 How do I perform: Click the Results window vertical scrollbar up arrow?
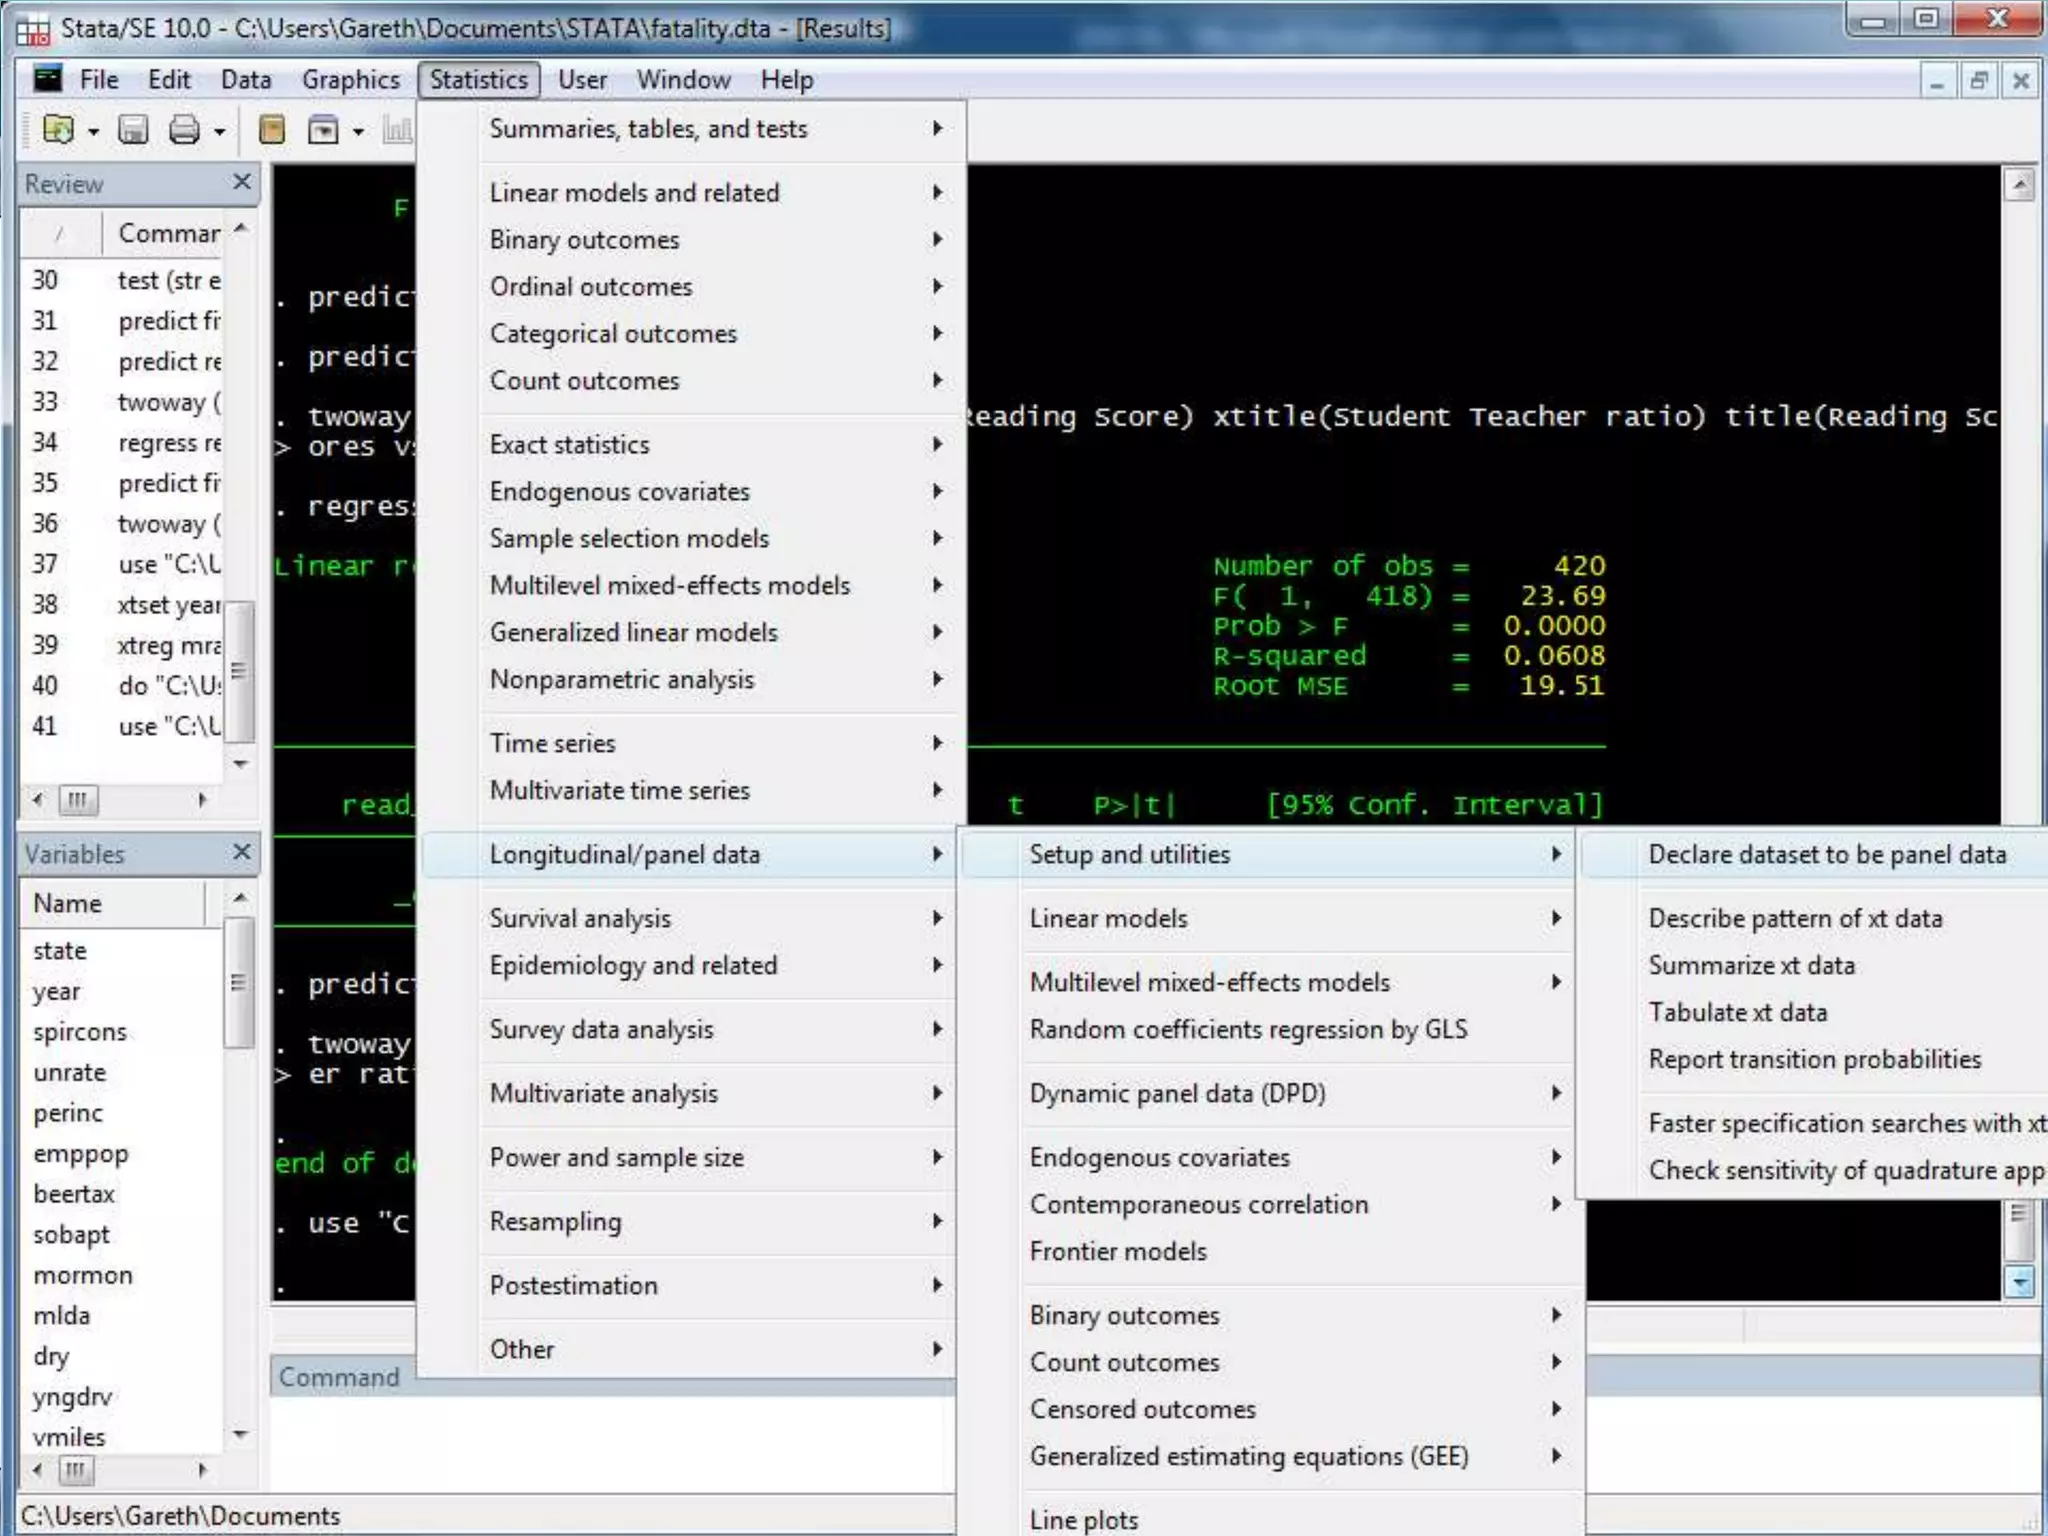pyautogui.click(x=2019, y=185)
